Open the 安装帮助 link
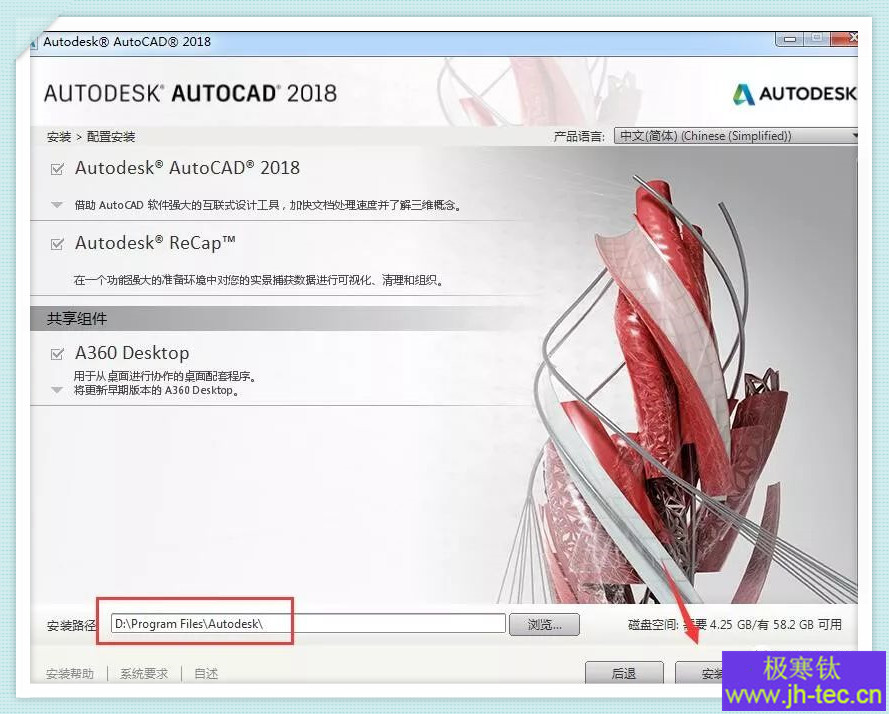 point(70,674)
